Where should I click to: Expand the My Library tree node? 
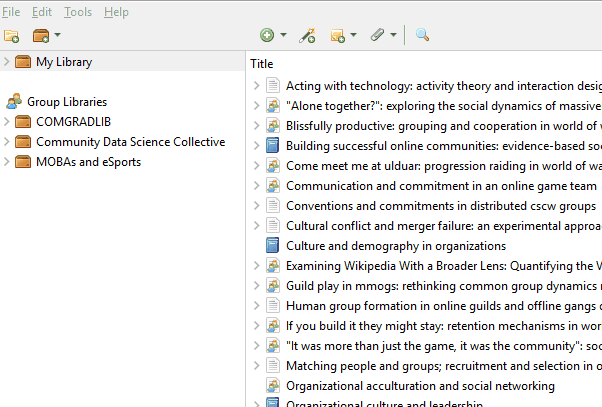point(7,61)
